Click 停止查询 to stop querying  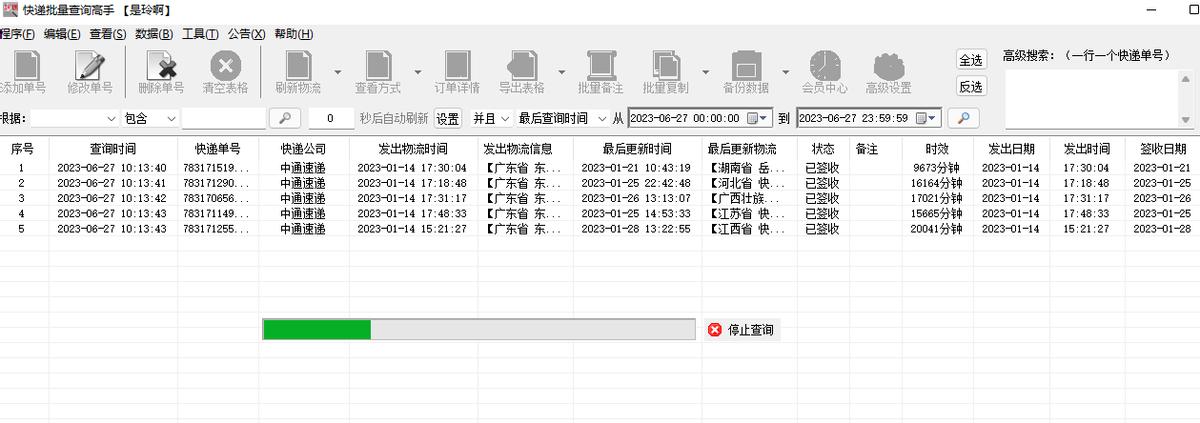click(x=741, y=330)
